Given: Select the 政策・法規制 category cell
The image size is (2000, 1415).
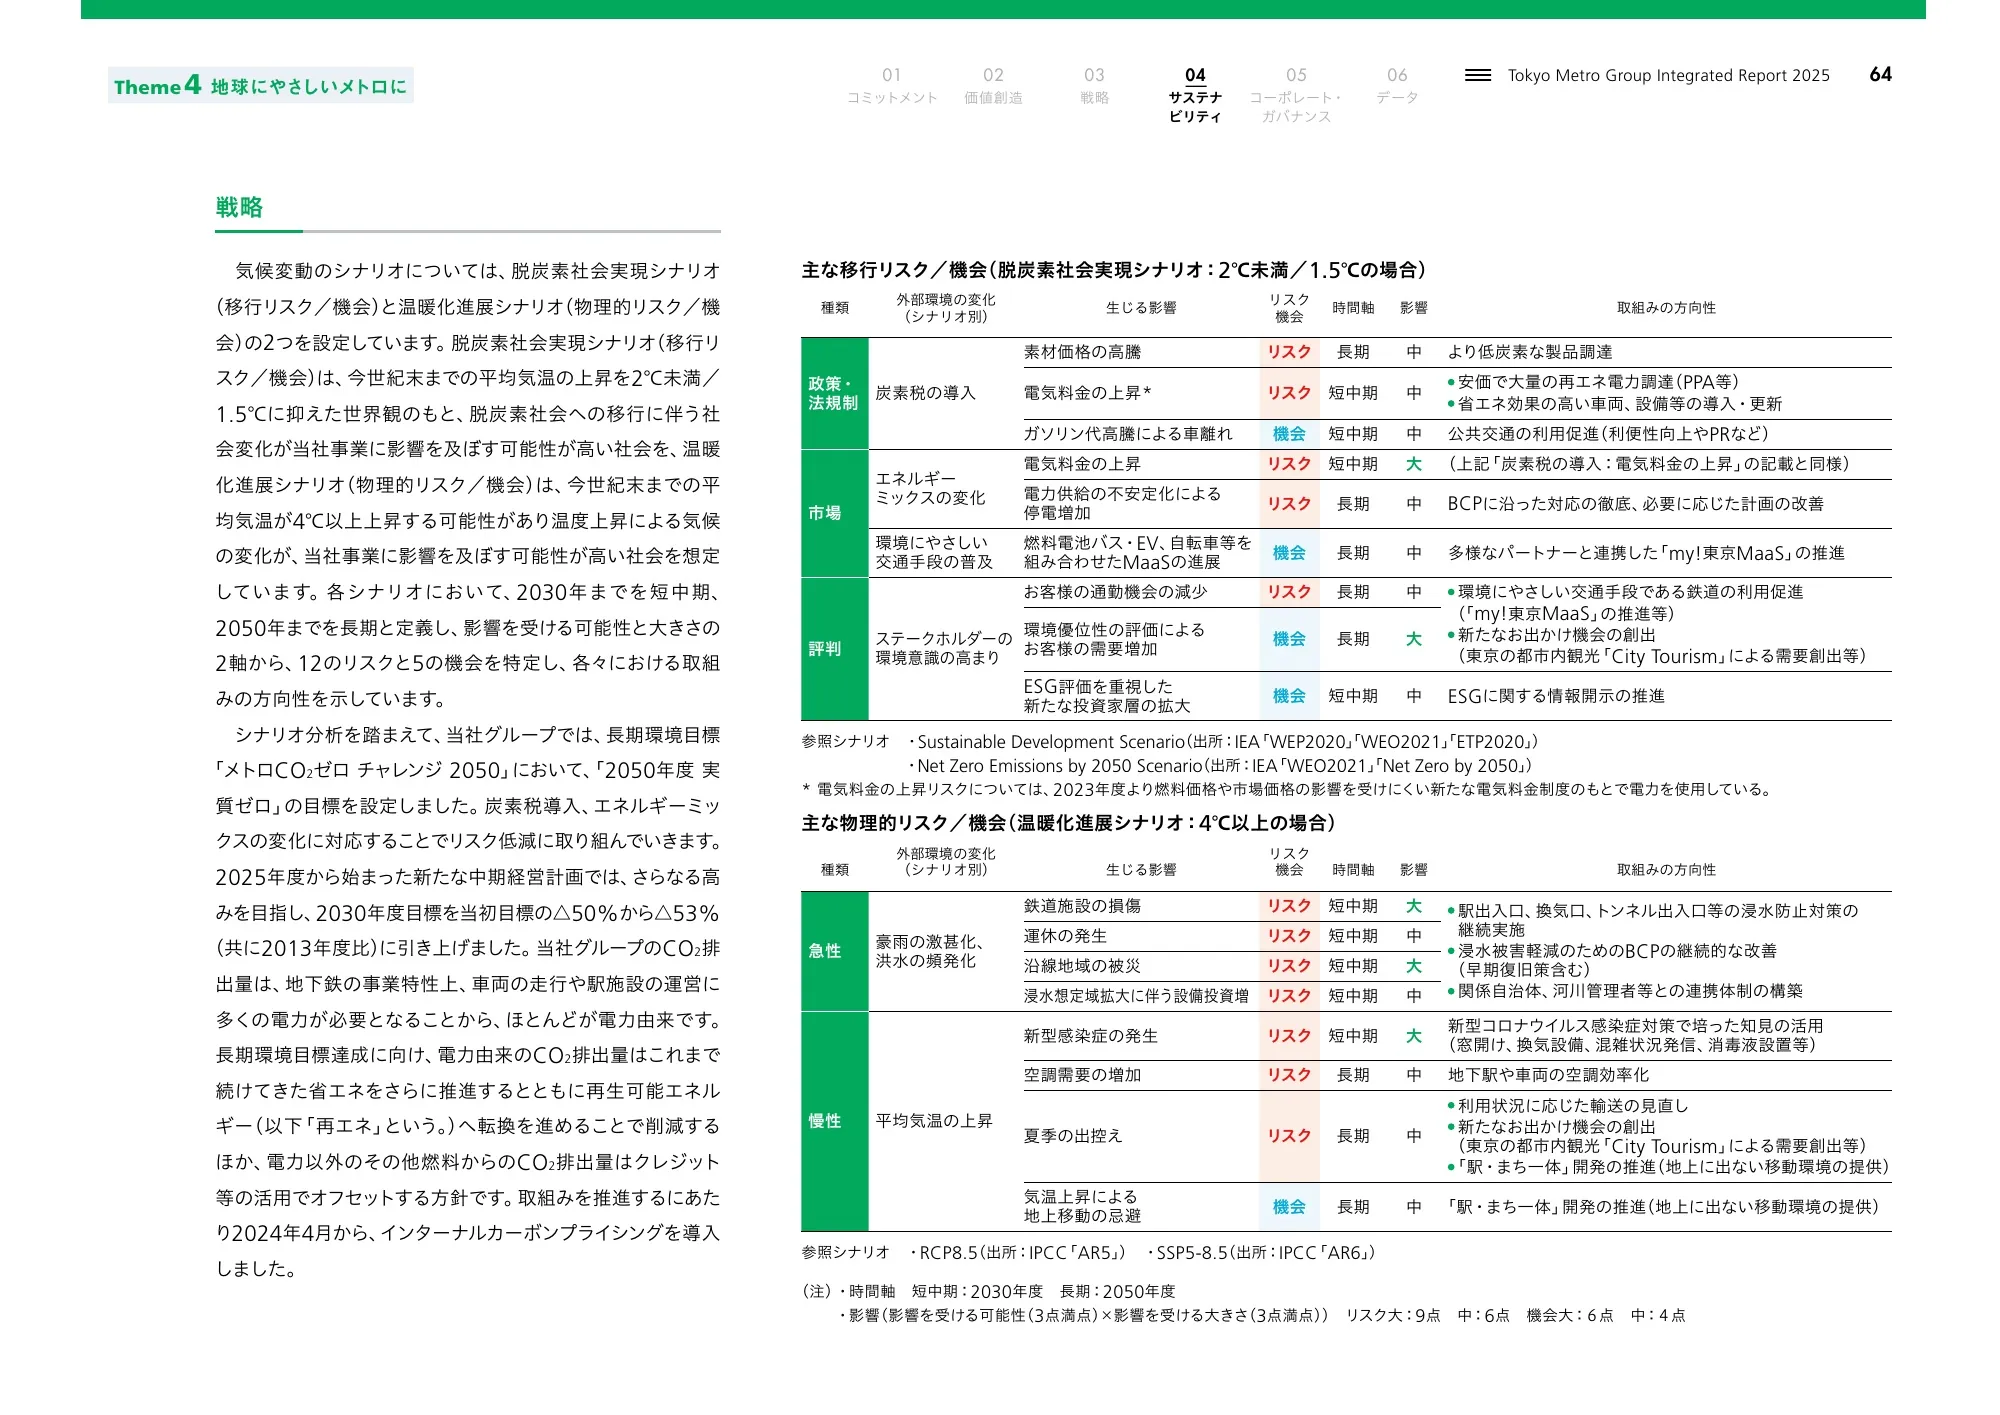Looking at the screenshot, I should 834,393.
